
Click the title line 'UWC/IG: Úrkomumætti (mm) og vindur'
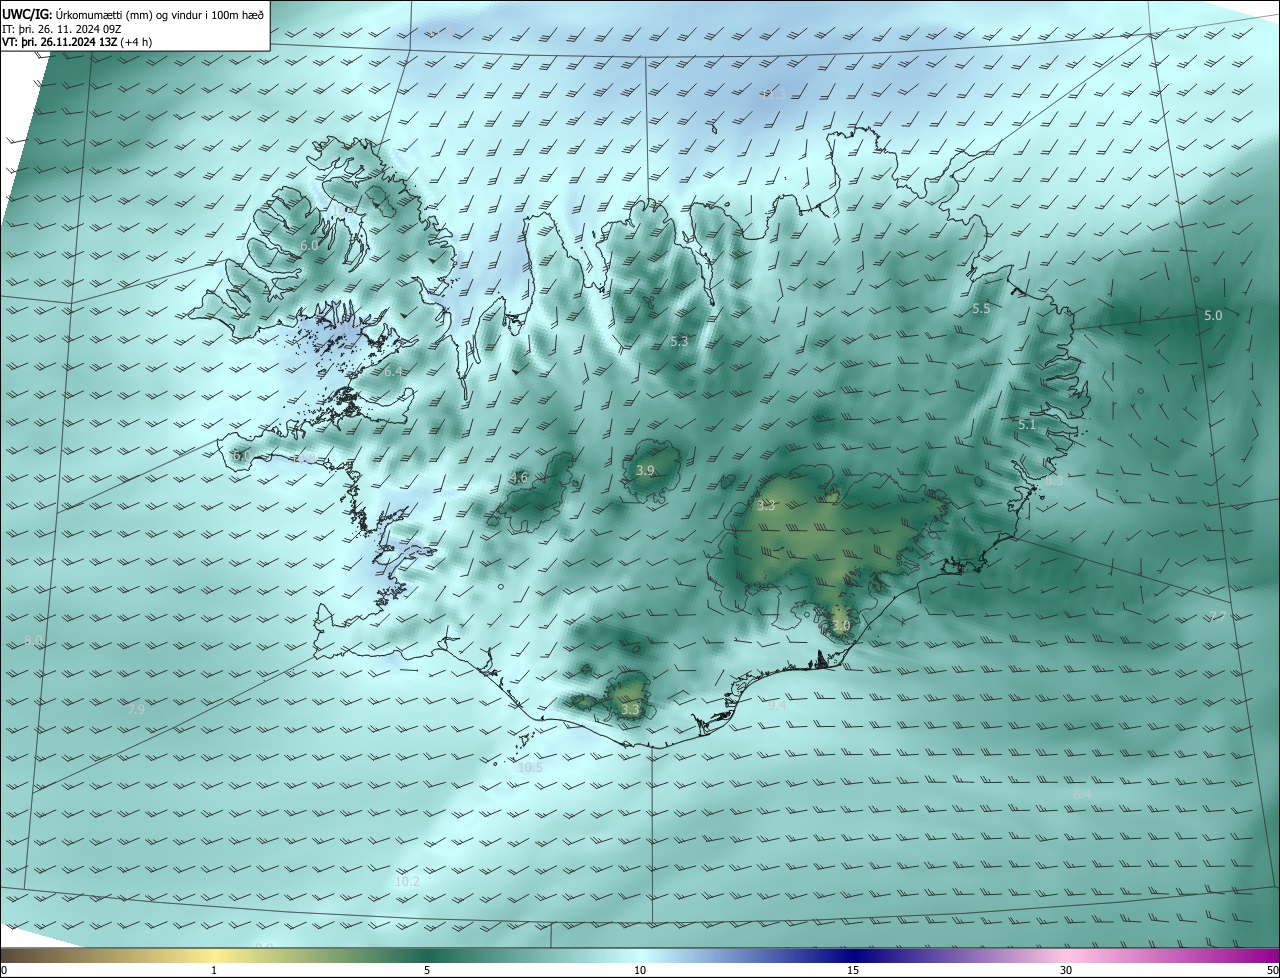pos(133,14)
